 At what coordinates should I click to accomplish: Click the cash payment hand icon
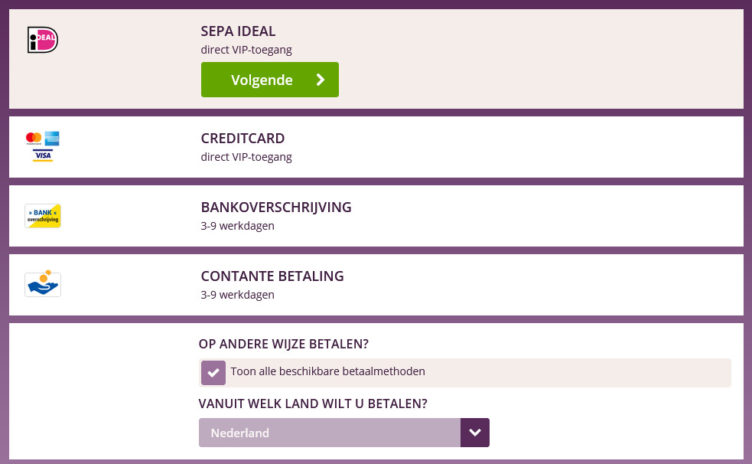43,284
